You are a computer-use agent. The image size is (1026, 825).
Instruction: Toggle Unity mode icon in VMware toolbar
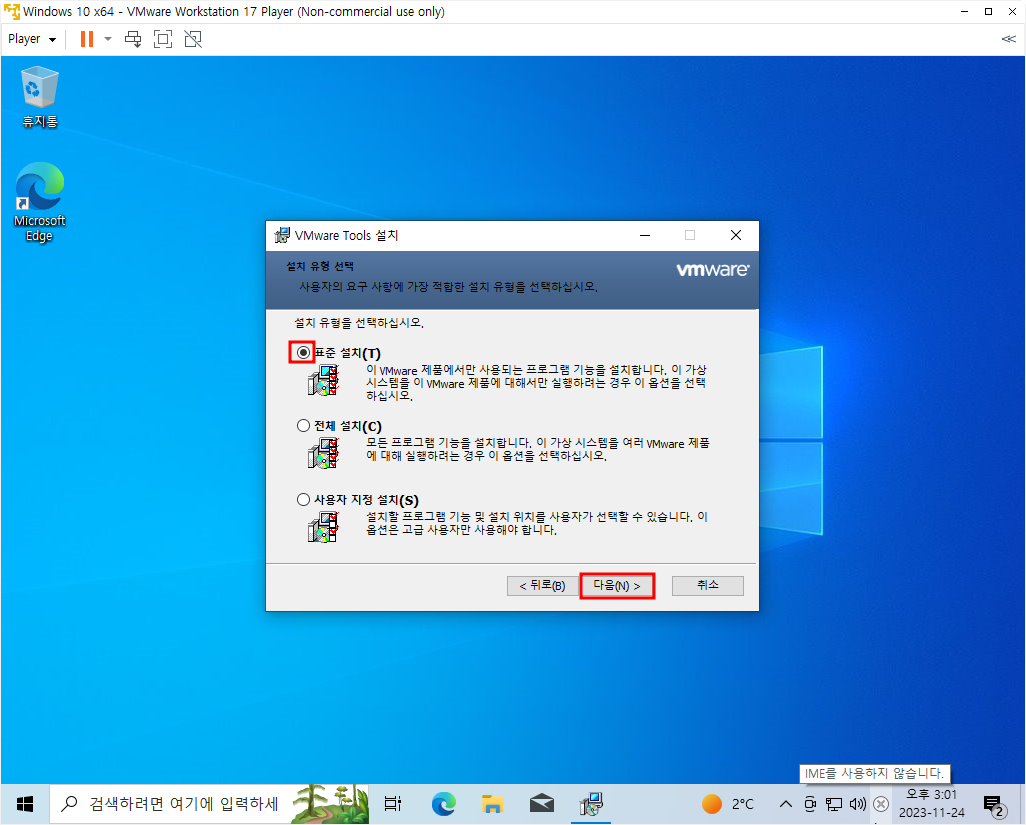click(193, 39)
